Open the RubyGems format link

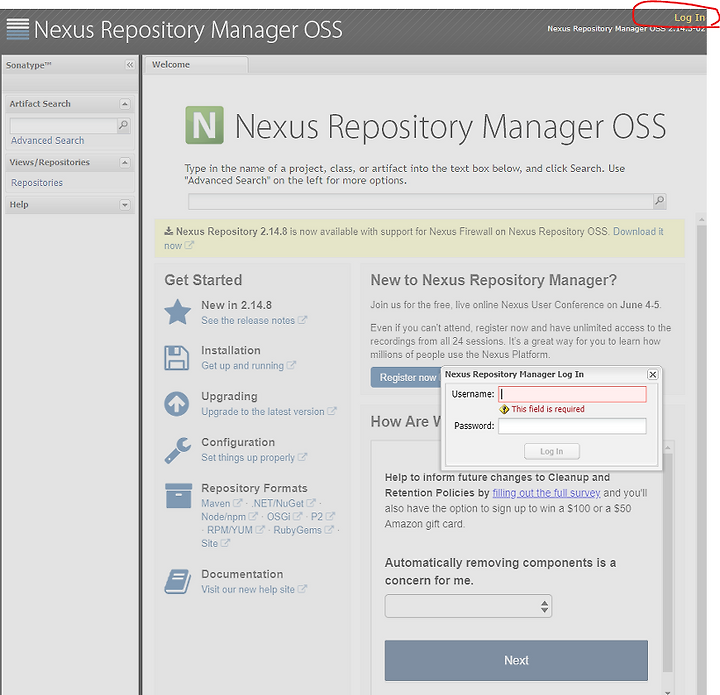pos(298,530)
